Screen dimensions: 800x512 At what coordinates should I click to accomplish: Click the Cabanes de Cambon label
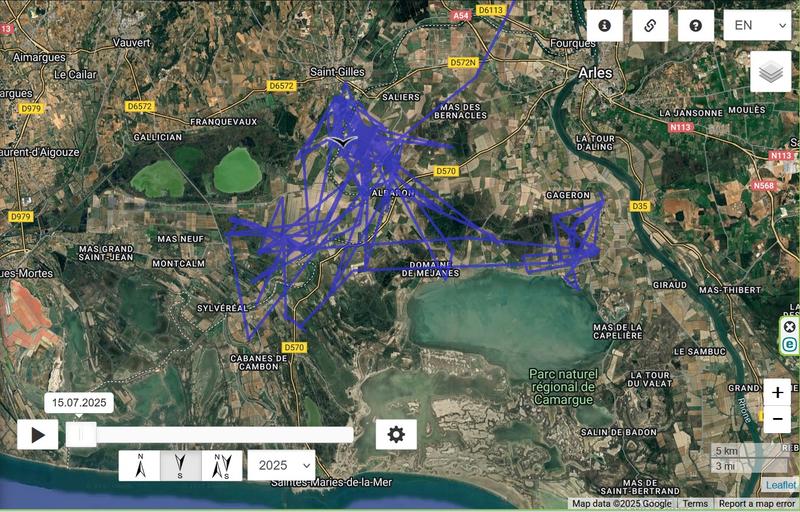259,363
